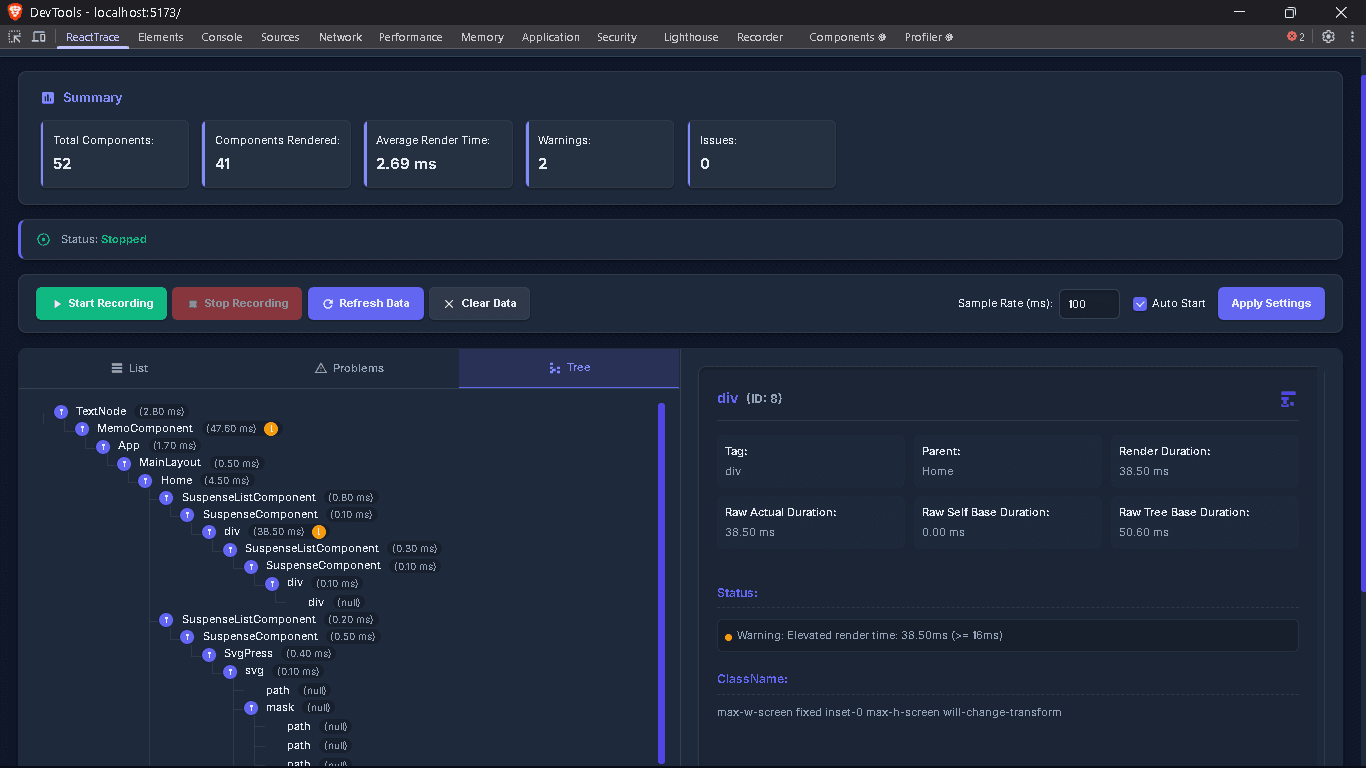1366x768 pixels.
Task: Toggle the Auto Start checkbox
Action: pos(1140,304)
